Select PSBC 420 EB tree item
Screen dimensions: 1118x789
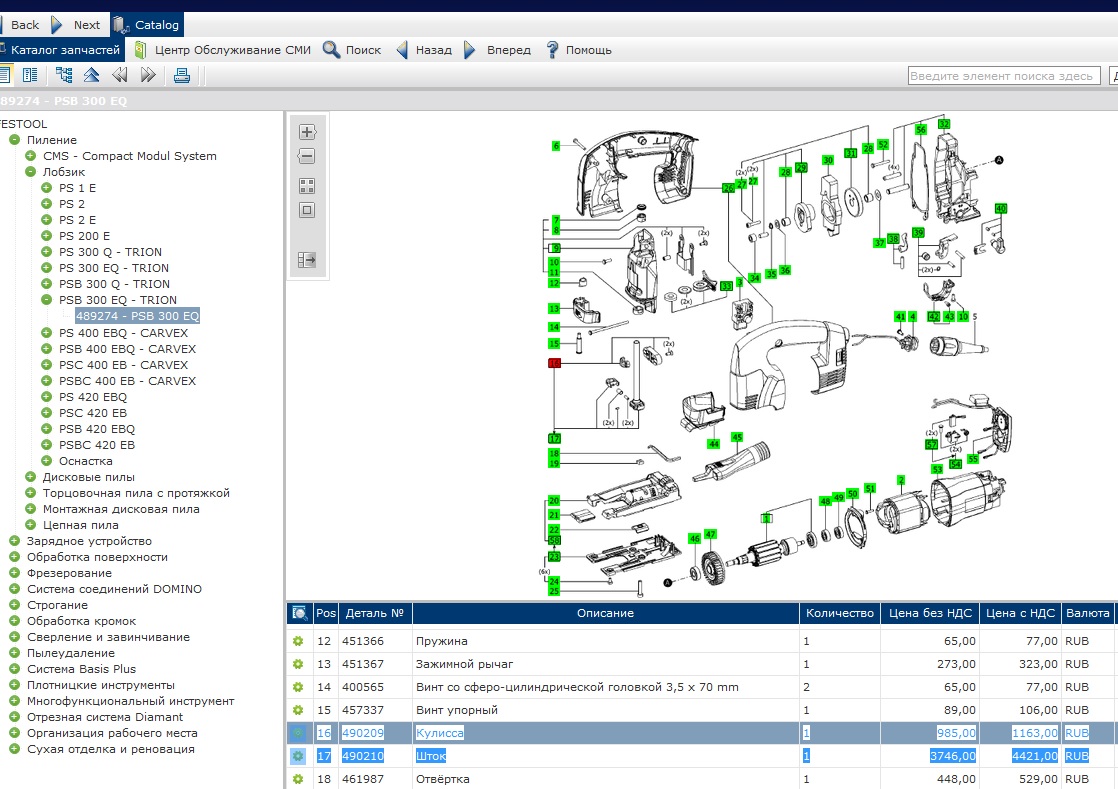96,445
